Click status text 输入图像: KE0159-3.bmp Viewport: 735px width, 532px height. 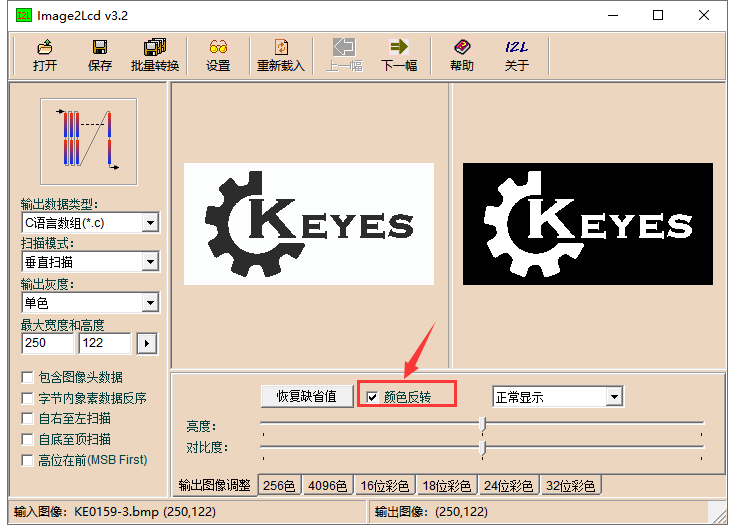point(115,511)
